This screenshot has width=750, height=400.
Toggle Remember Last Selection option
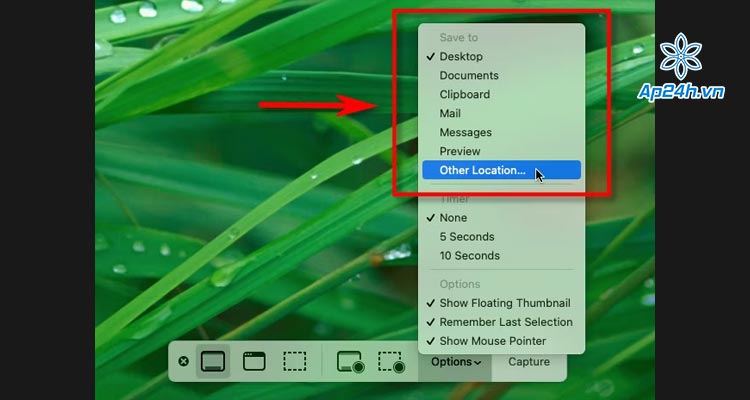[501, 322]
